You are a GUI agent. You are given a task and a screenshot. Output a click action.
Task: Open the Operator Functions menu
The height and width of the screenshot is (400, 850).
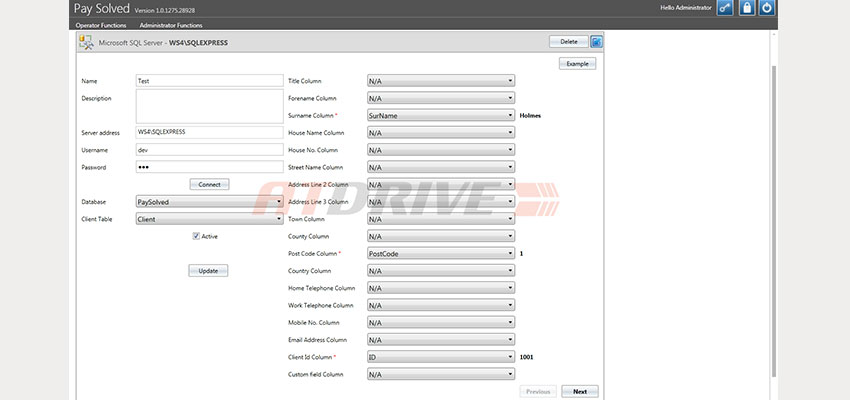coord(101,25)
